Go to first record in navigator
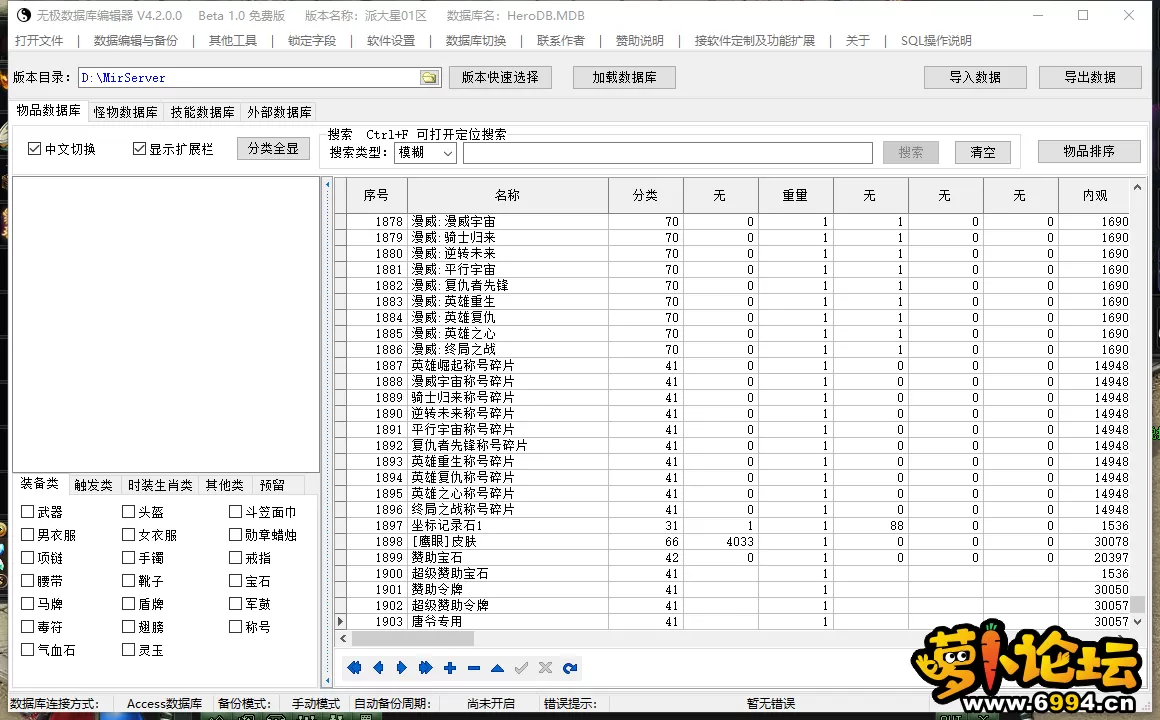Viewport: 1160px width, 720px height. tap(354, 668)
